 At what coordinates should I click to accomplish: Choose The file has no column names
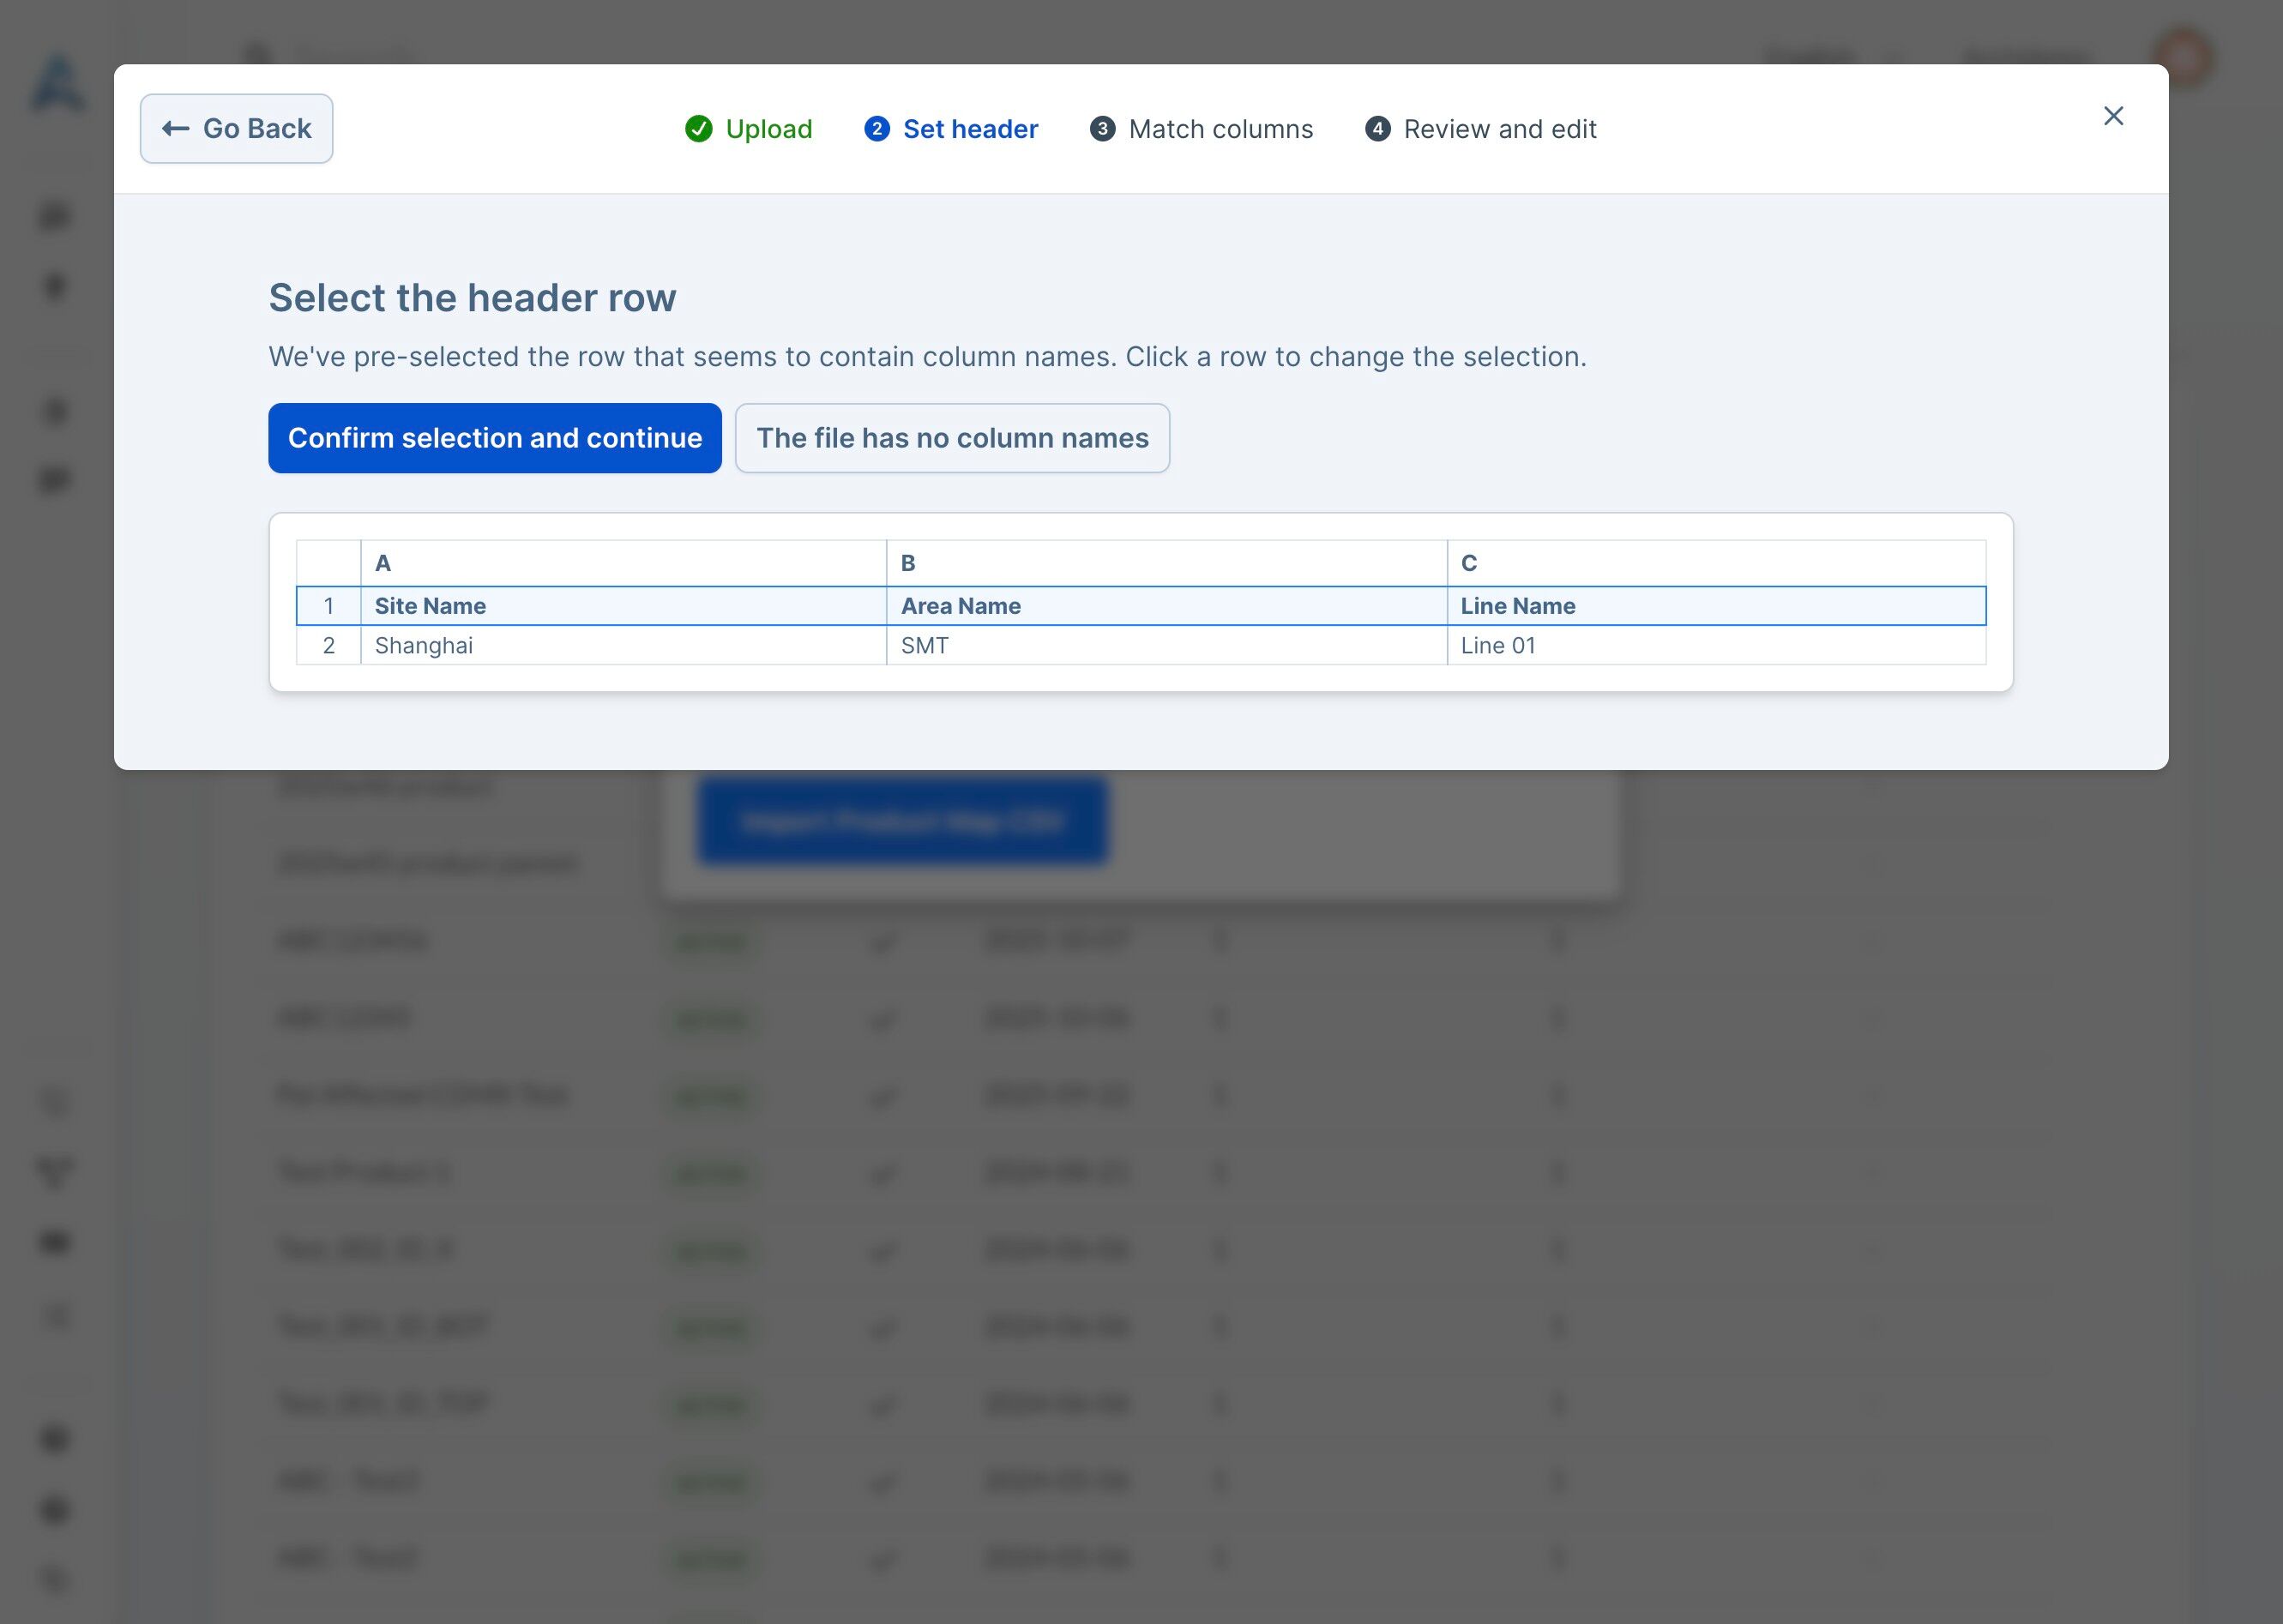pos(952,438)
